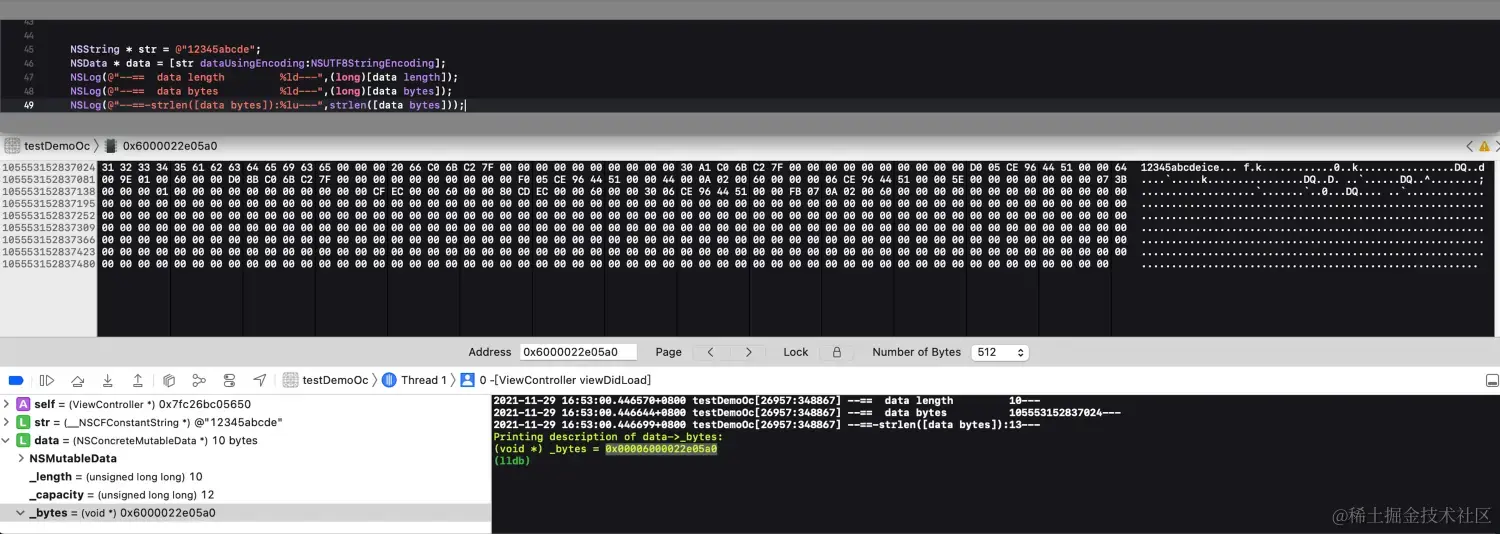Screen dimensions: 1500x534
Task: Click the Step Into debug icon
Action: [108, 380]
